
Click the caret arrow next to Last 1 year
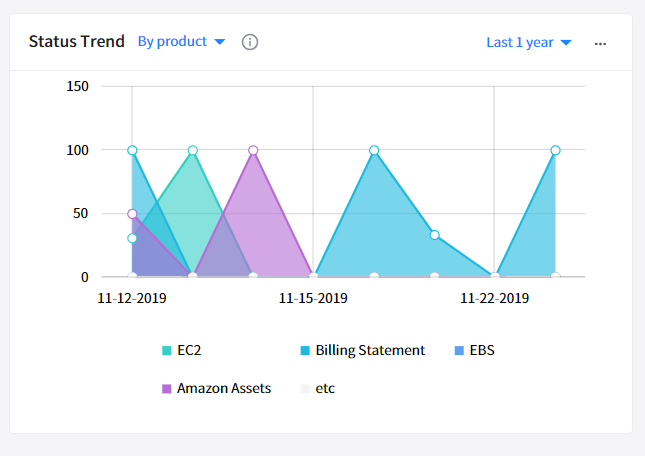click(x=566, y=43)
